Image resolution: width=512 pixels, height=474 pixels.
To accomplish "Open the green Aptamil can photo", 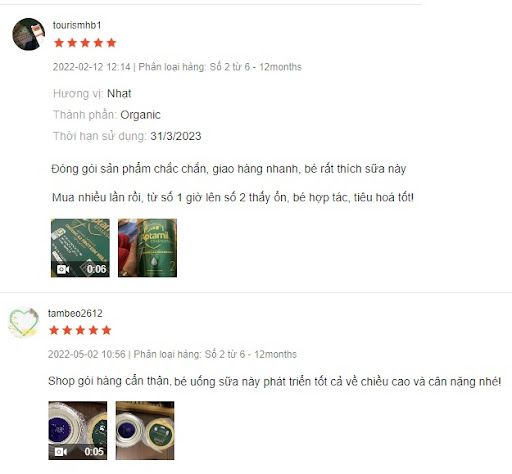I will (x=147, y=248).
